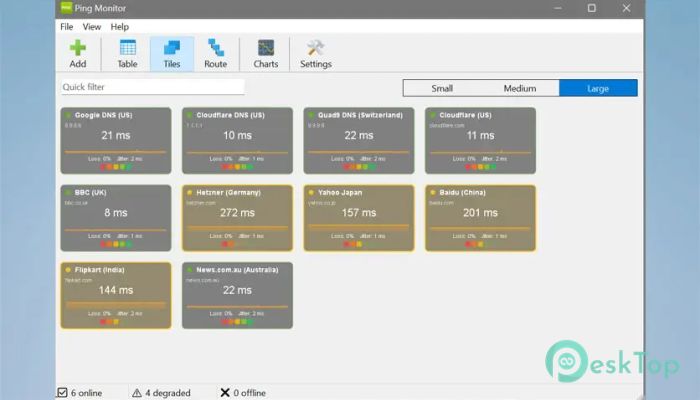Select the BBC (UK) tile
Image resolution: width=700 pixels, height=400 pixels.
(x=116, y=218)
